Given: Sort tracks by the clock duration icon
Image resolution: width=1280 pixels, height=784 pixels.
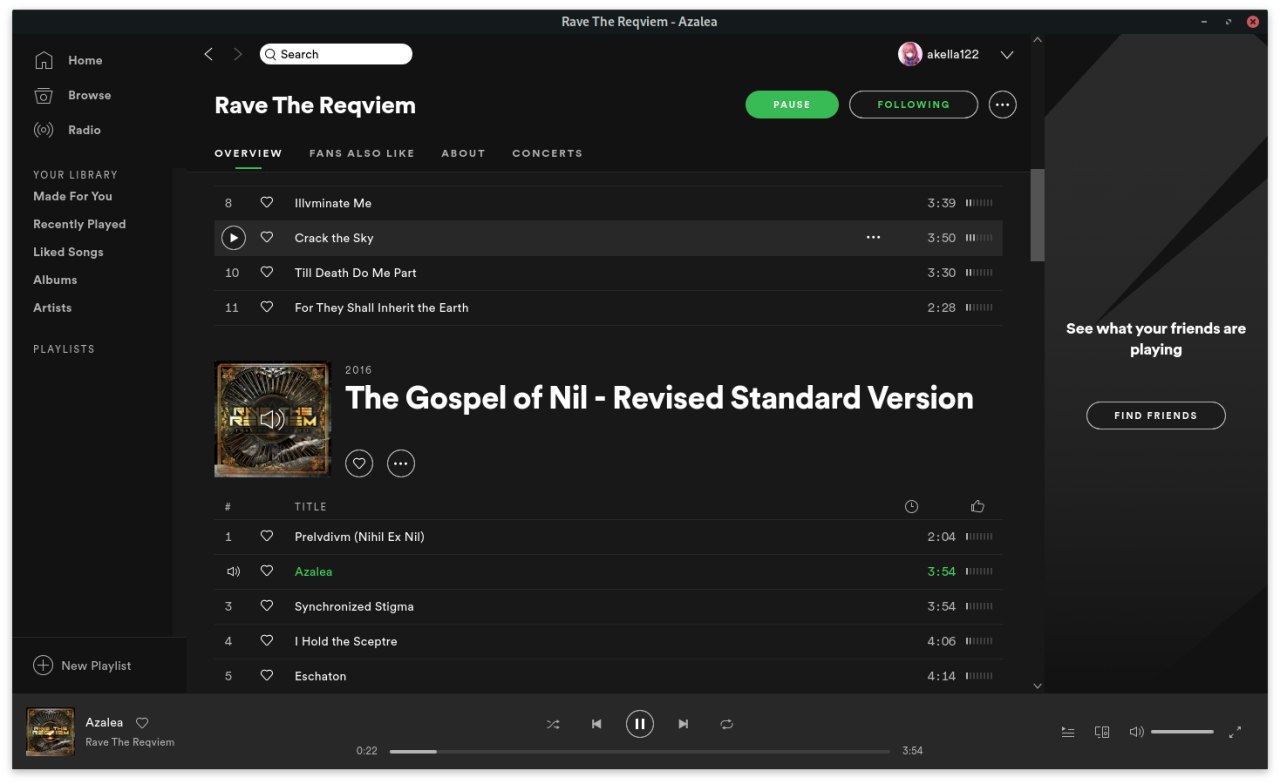Looking at the screenshot, I should click(911, 507).
